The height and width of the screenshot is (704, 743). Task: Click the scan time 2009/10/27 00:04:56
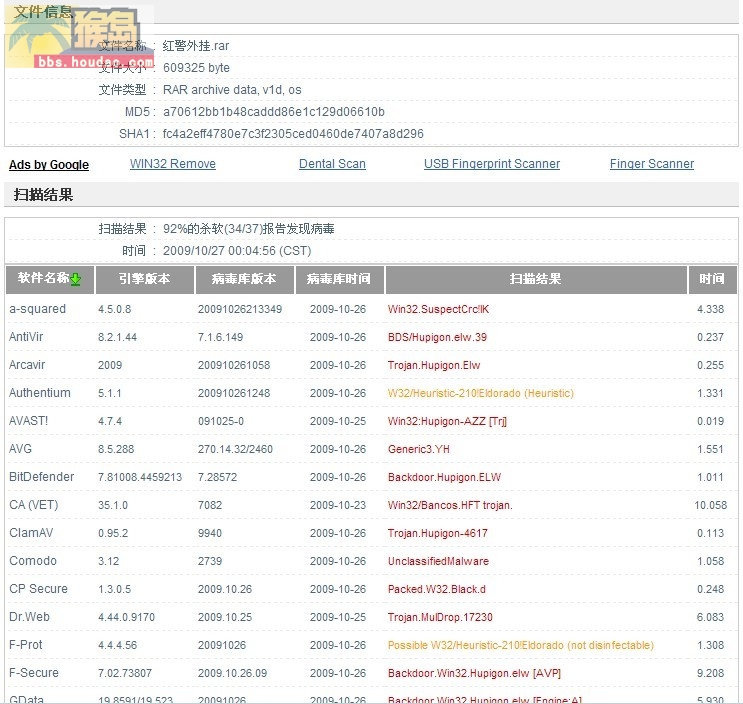coord(237,251)
